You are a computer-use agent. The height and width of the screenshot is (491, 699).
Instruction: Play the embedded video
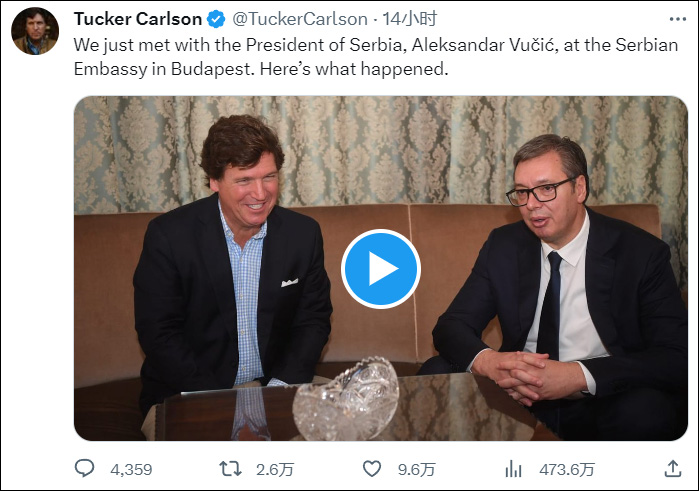(x=381, y=268)
